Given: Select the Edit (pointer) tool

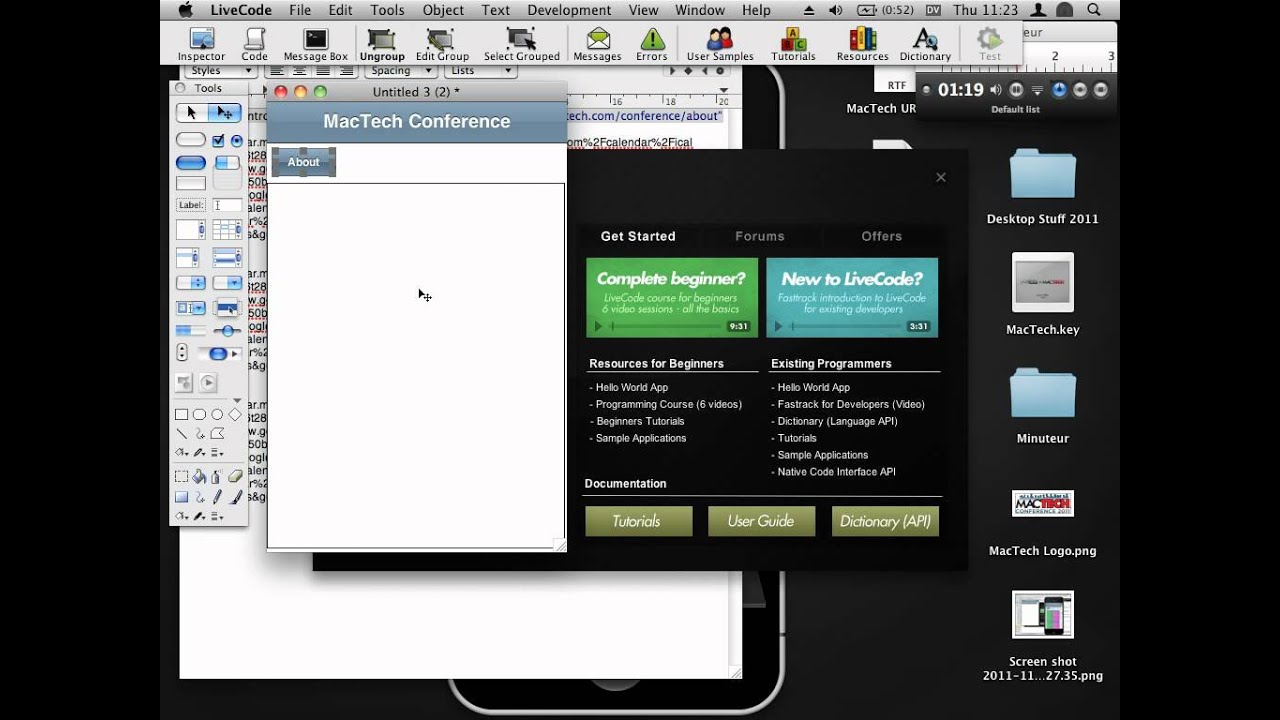Looking at the screenshot, I should (226, 113).
